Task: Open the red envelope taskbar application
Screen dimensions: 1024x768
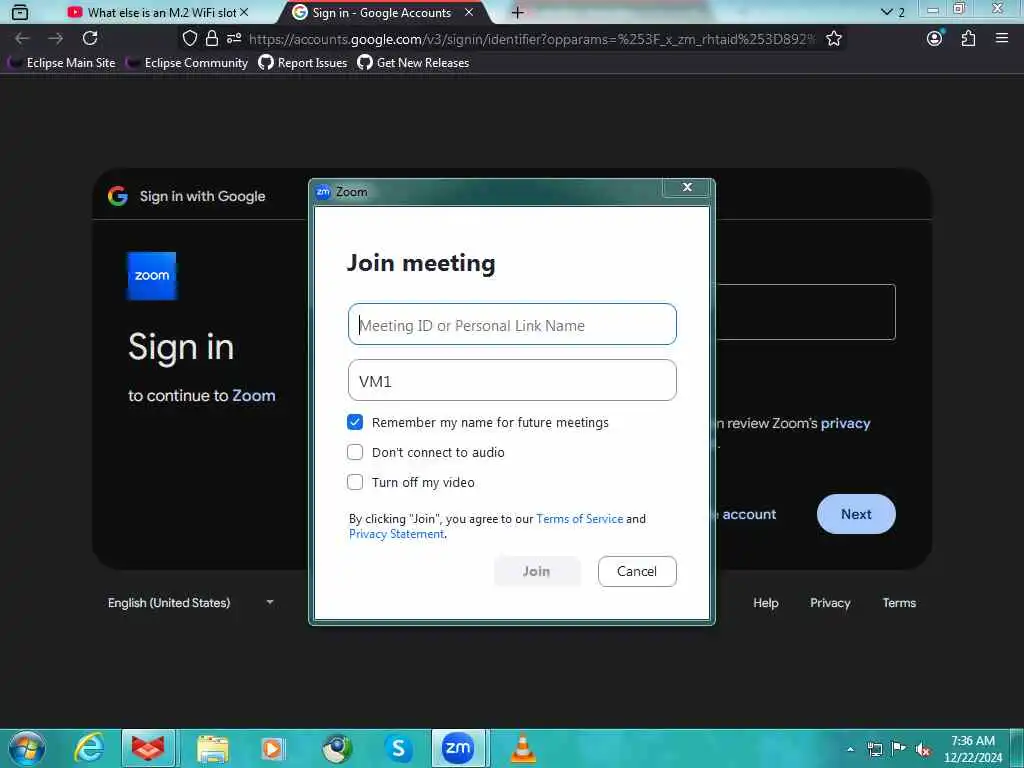Action: tap(148, 748)
